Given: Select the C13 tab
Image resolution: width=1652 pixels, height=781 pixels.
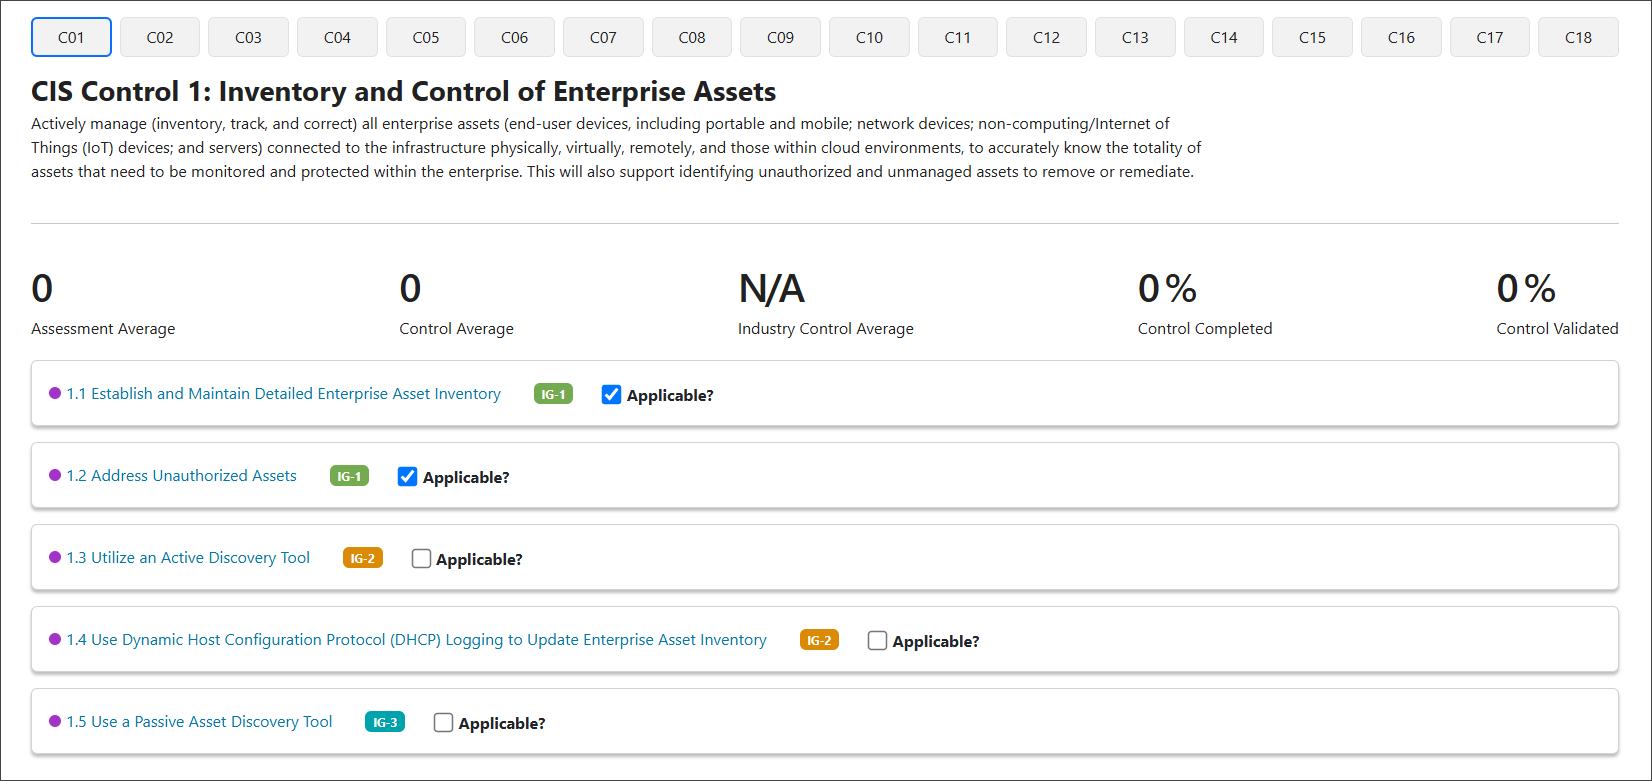Looking at the screenshot, I should [x=1135, y=37].
